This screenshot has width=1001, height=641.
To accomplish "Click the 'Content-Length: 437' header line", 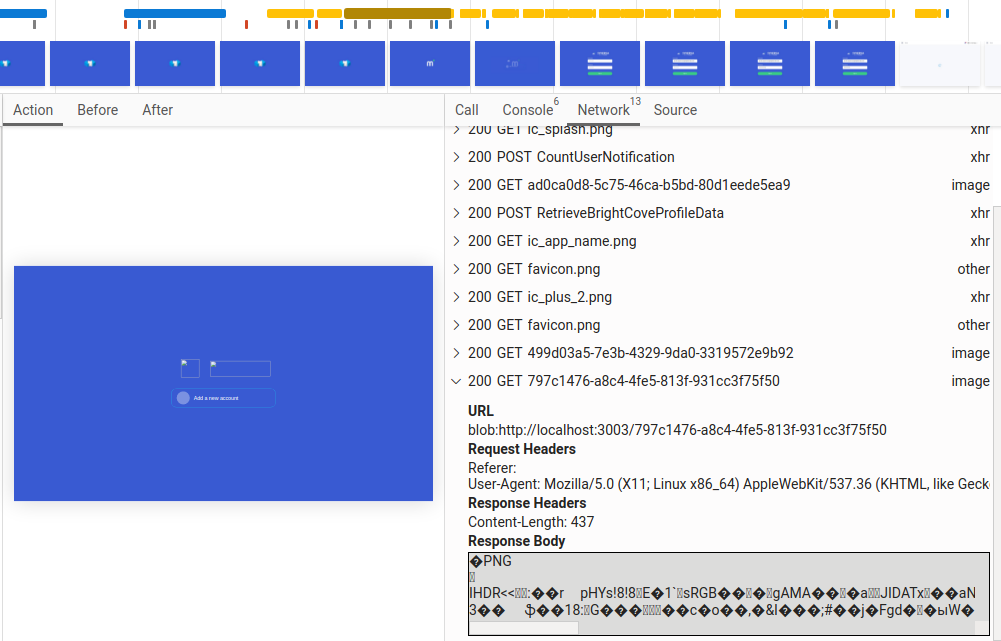I will click(x=531, y=522).
